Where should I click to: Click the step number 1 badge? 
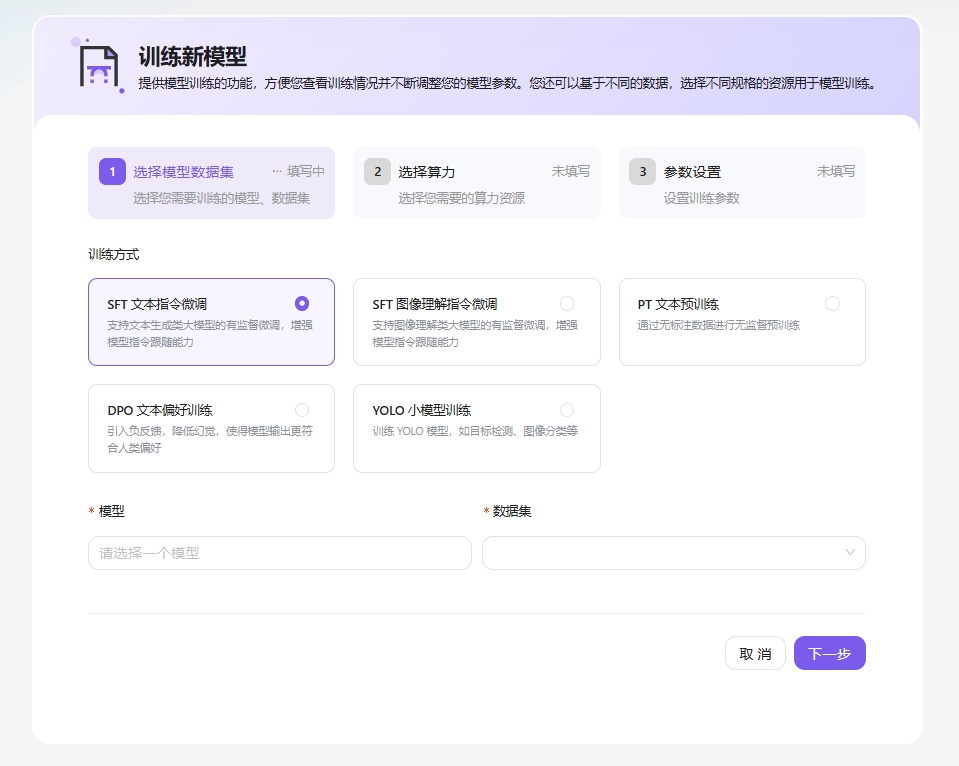[113, 172]
